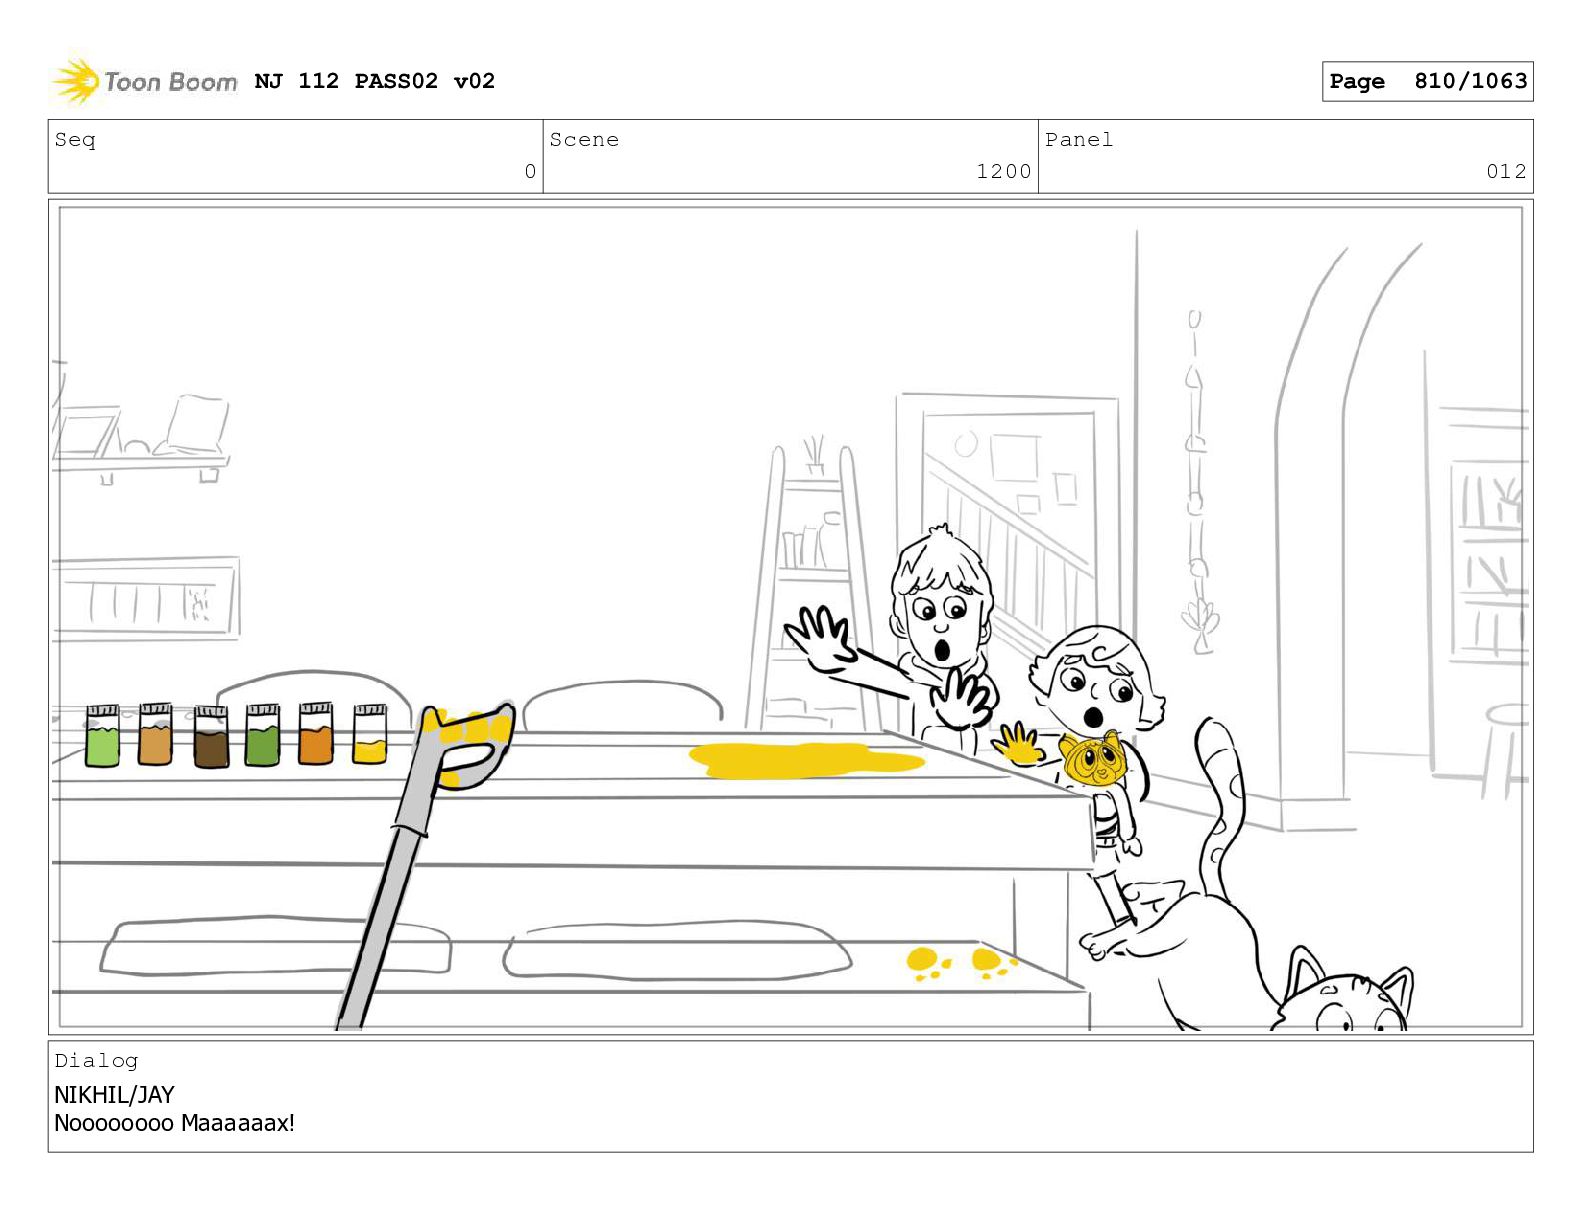Click the 'Scene' field label
The height and width of the screenshot is (1224, 1584).
pyautogui.click(x=584, y=140)
